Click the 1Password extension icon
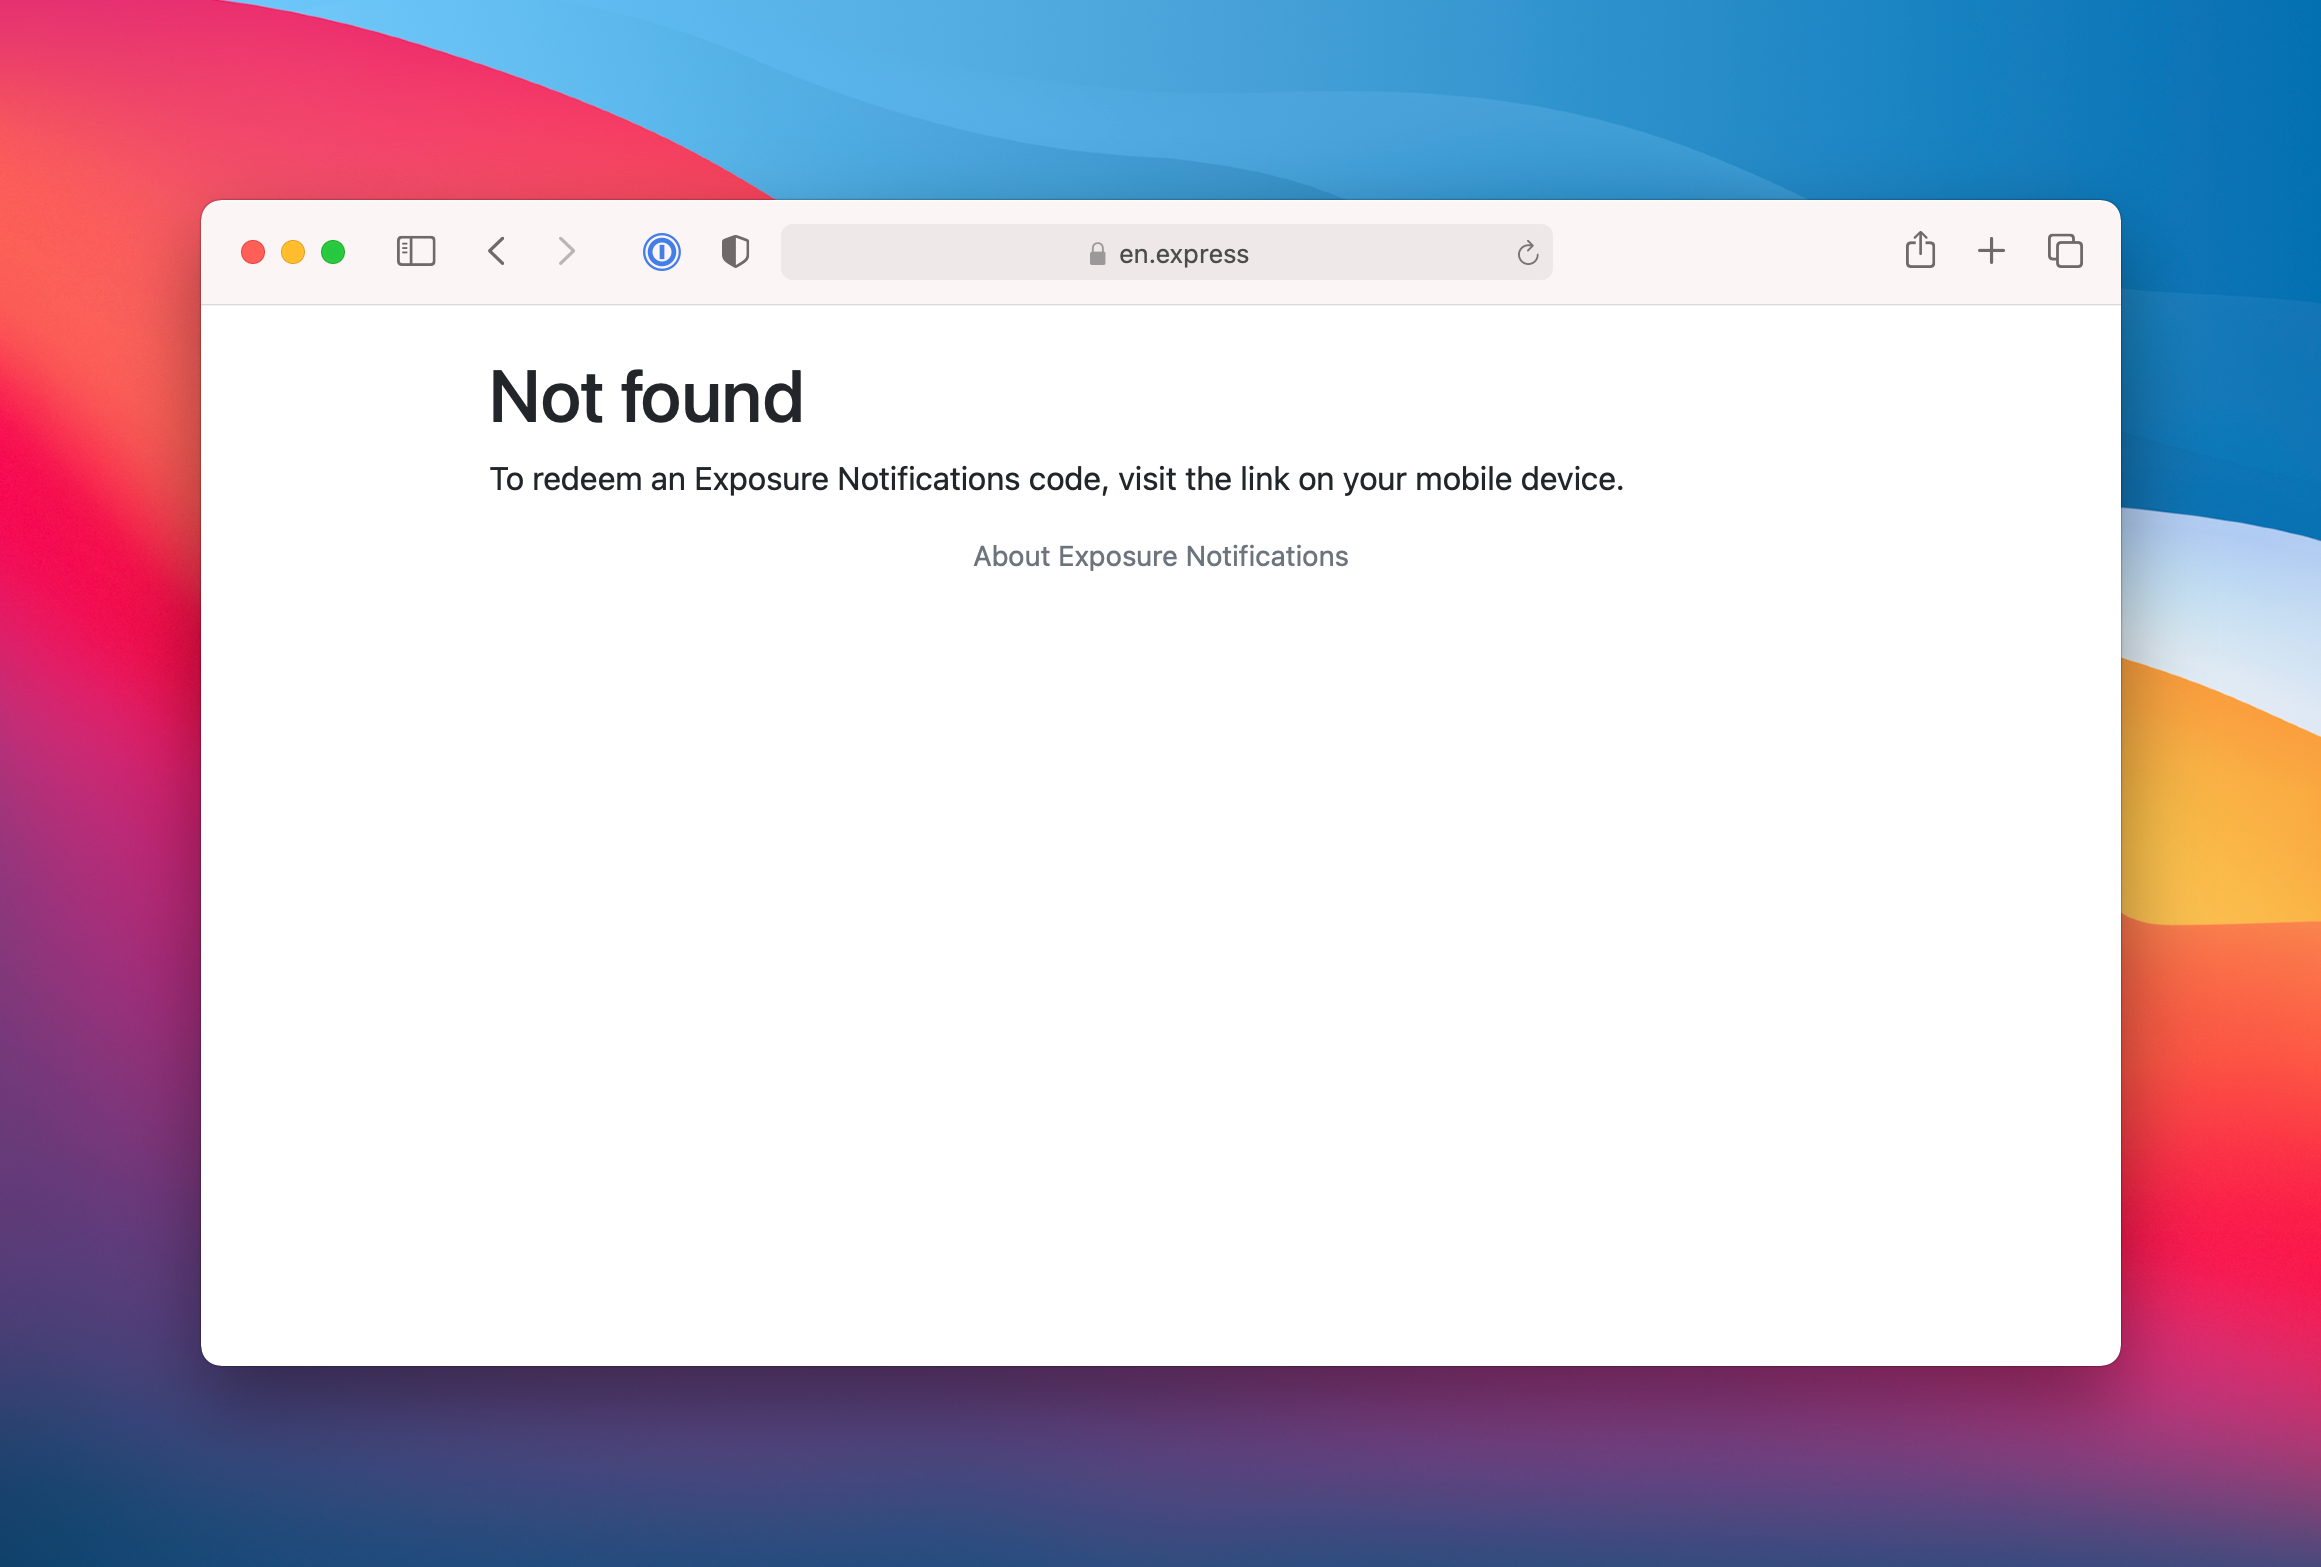2321x1567 pixels. coord(663,252)
